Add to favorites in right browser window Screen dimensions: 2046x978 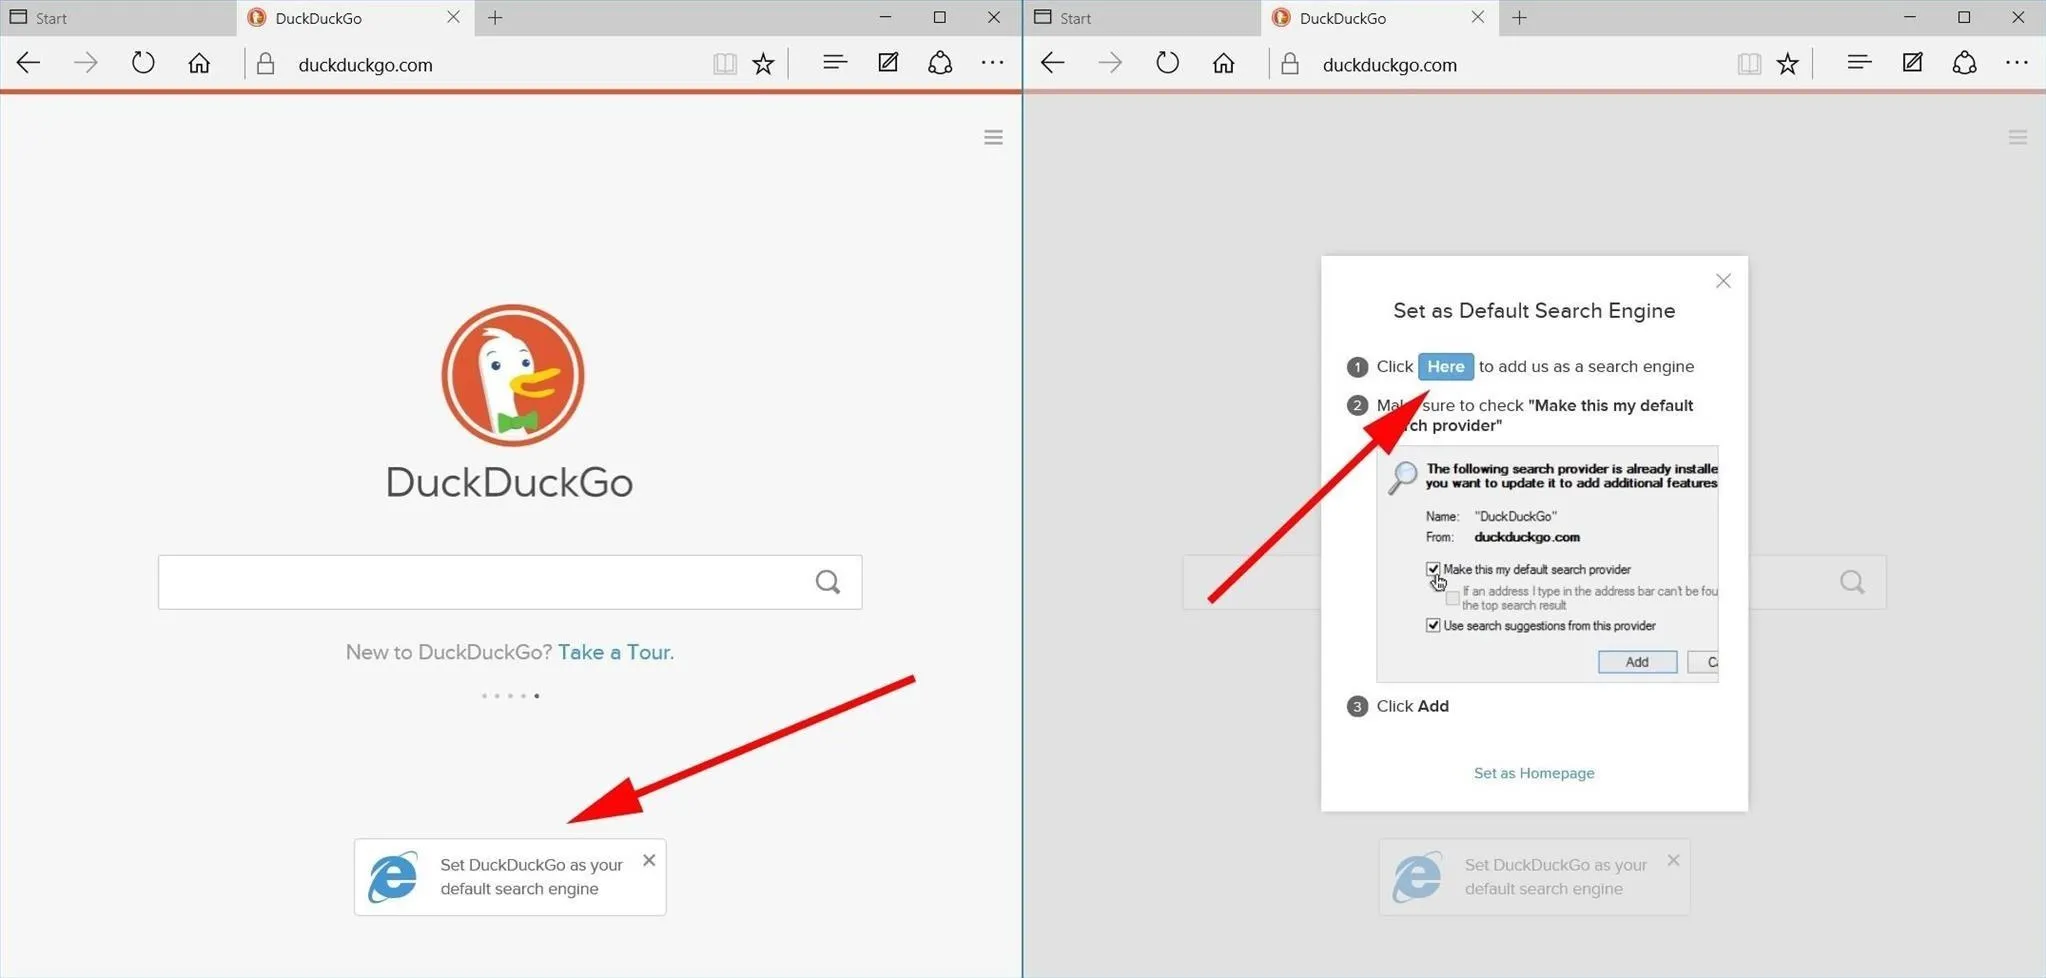pyautogui.click(x=1787, y=64)
